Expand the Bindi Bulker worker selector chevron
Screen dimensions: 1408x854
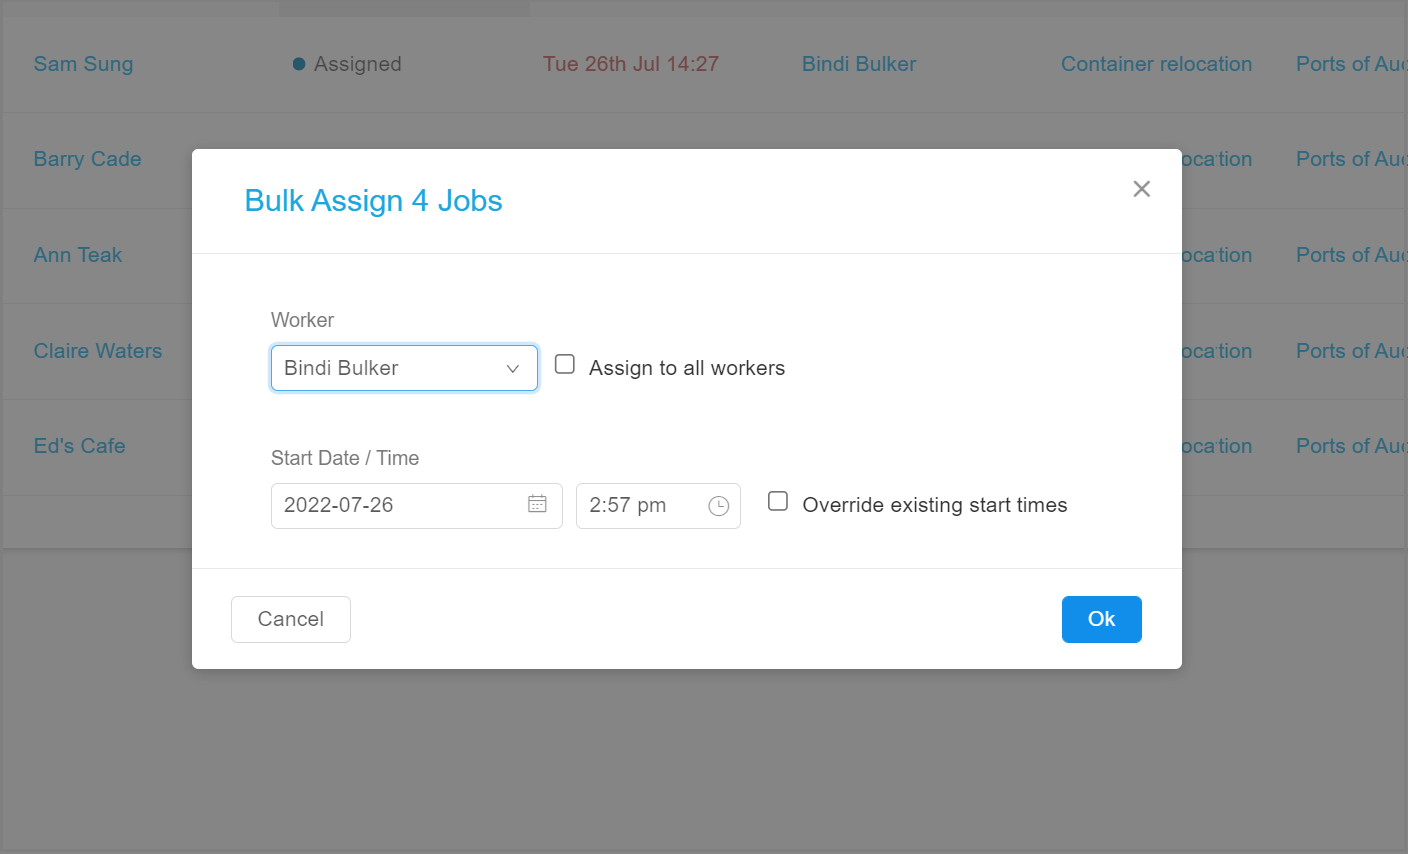point(513,368)
